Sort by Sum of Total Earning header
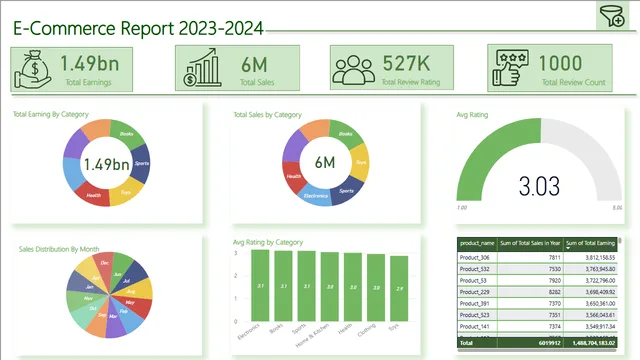640x360 pixels. [590, 243]
